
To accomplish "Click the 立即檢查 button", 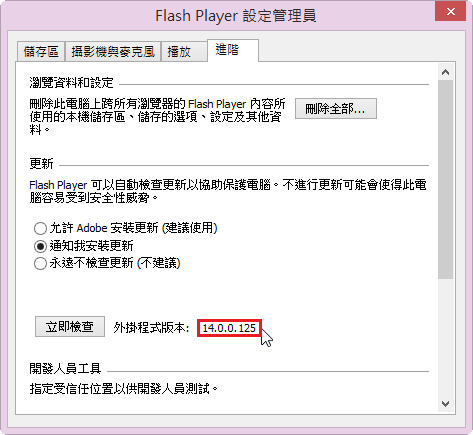I will pyautogui.click(x=70, y=326).
